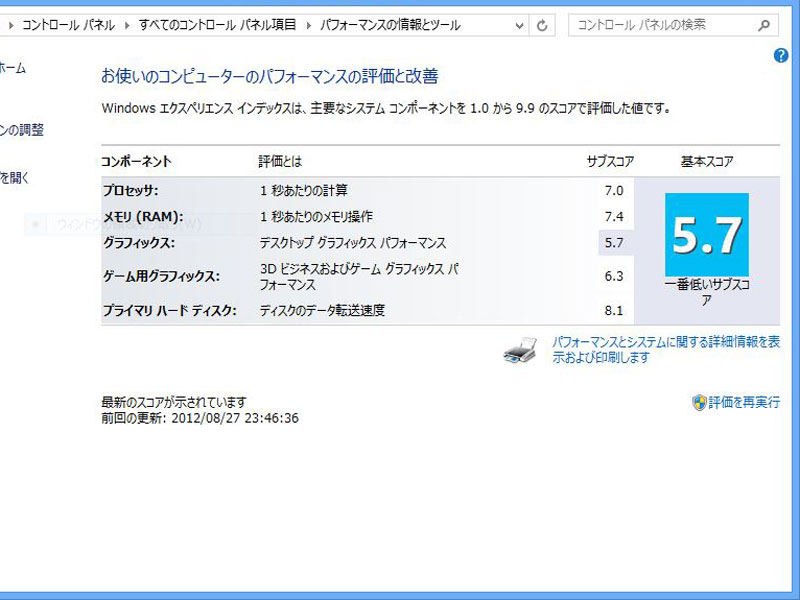Select the ゲーム用グラフィックス row label
The width and height of the screenshot is (800, 600).
pos(161,277)
